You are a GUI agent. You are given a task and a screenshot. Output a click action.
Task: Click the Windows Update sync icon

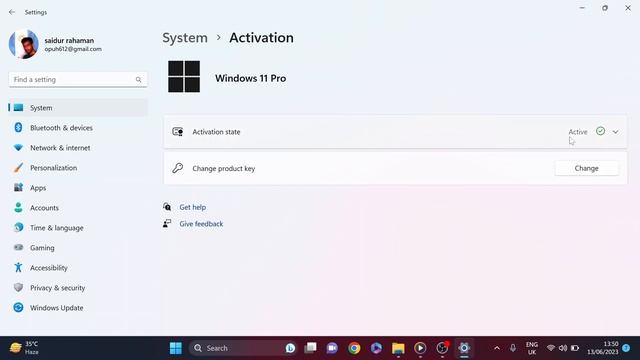18,307
